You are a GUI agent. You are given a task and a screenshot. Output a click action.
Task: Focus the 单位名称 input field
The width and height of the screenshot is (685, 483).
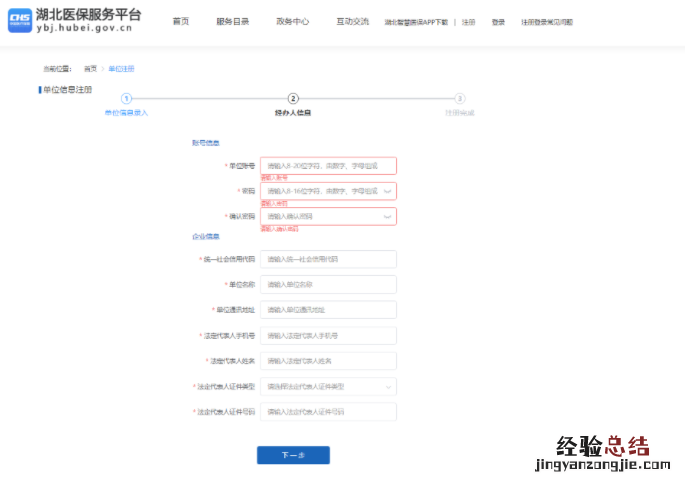328,285
